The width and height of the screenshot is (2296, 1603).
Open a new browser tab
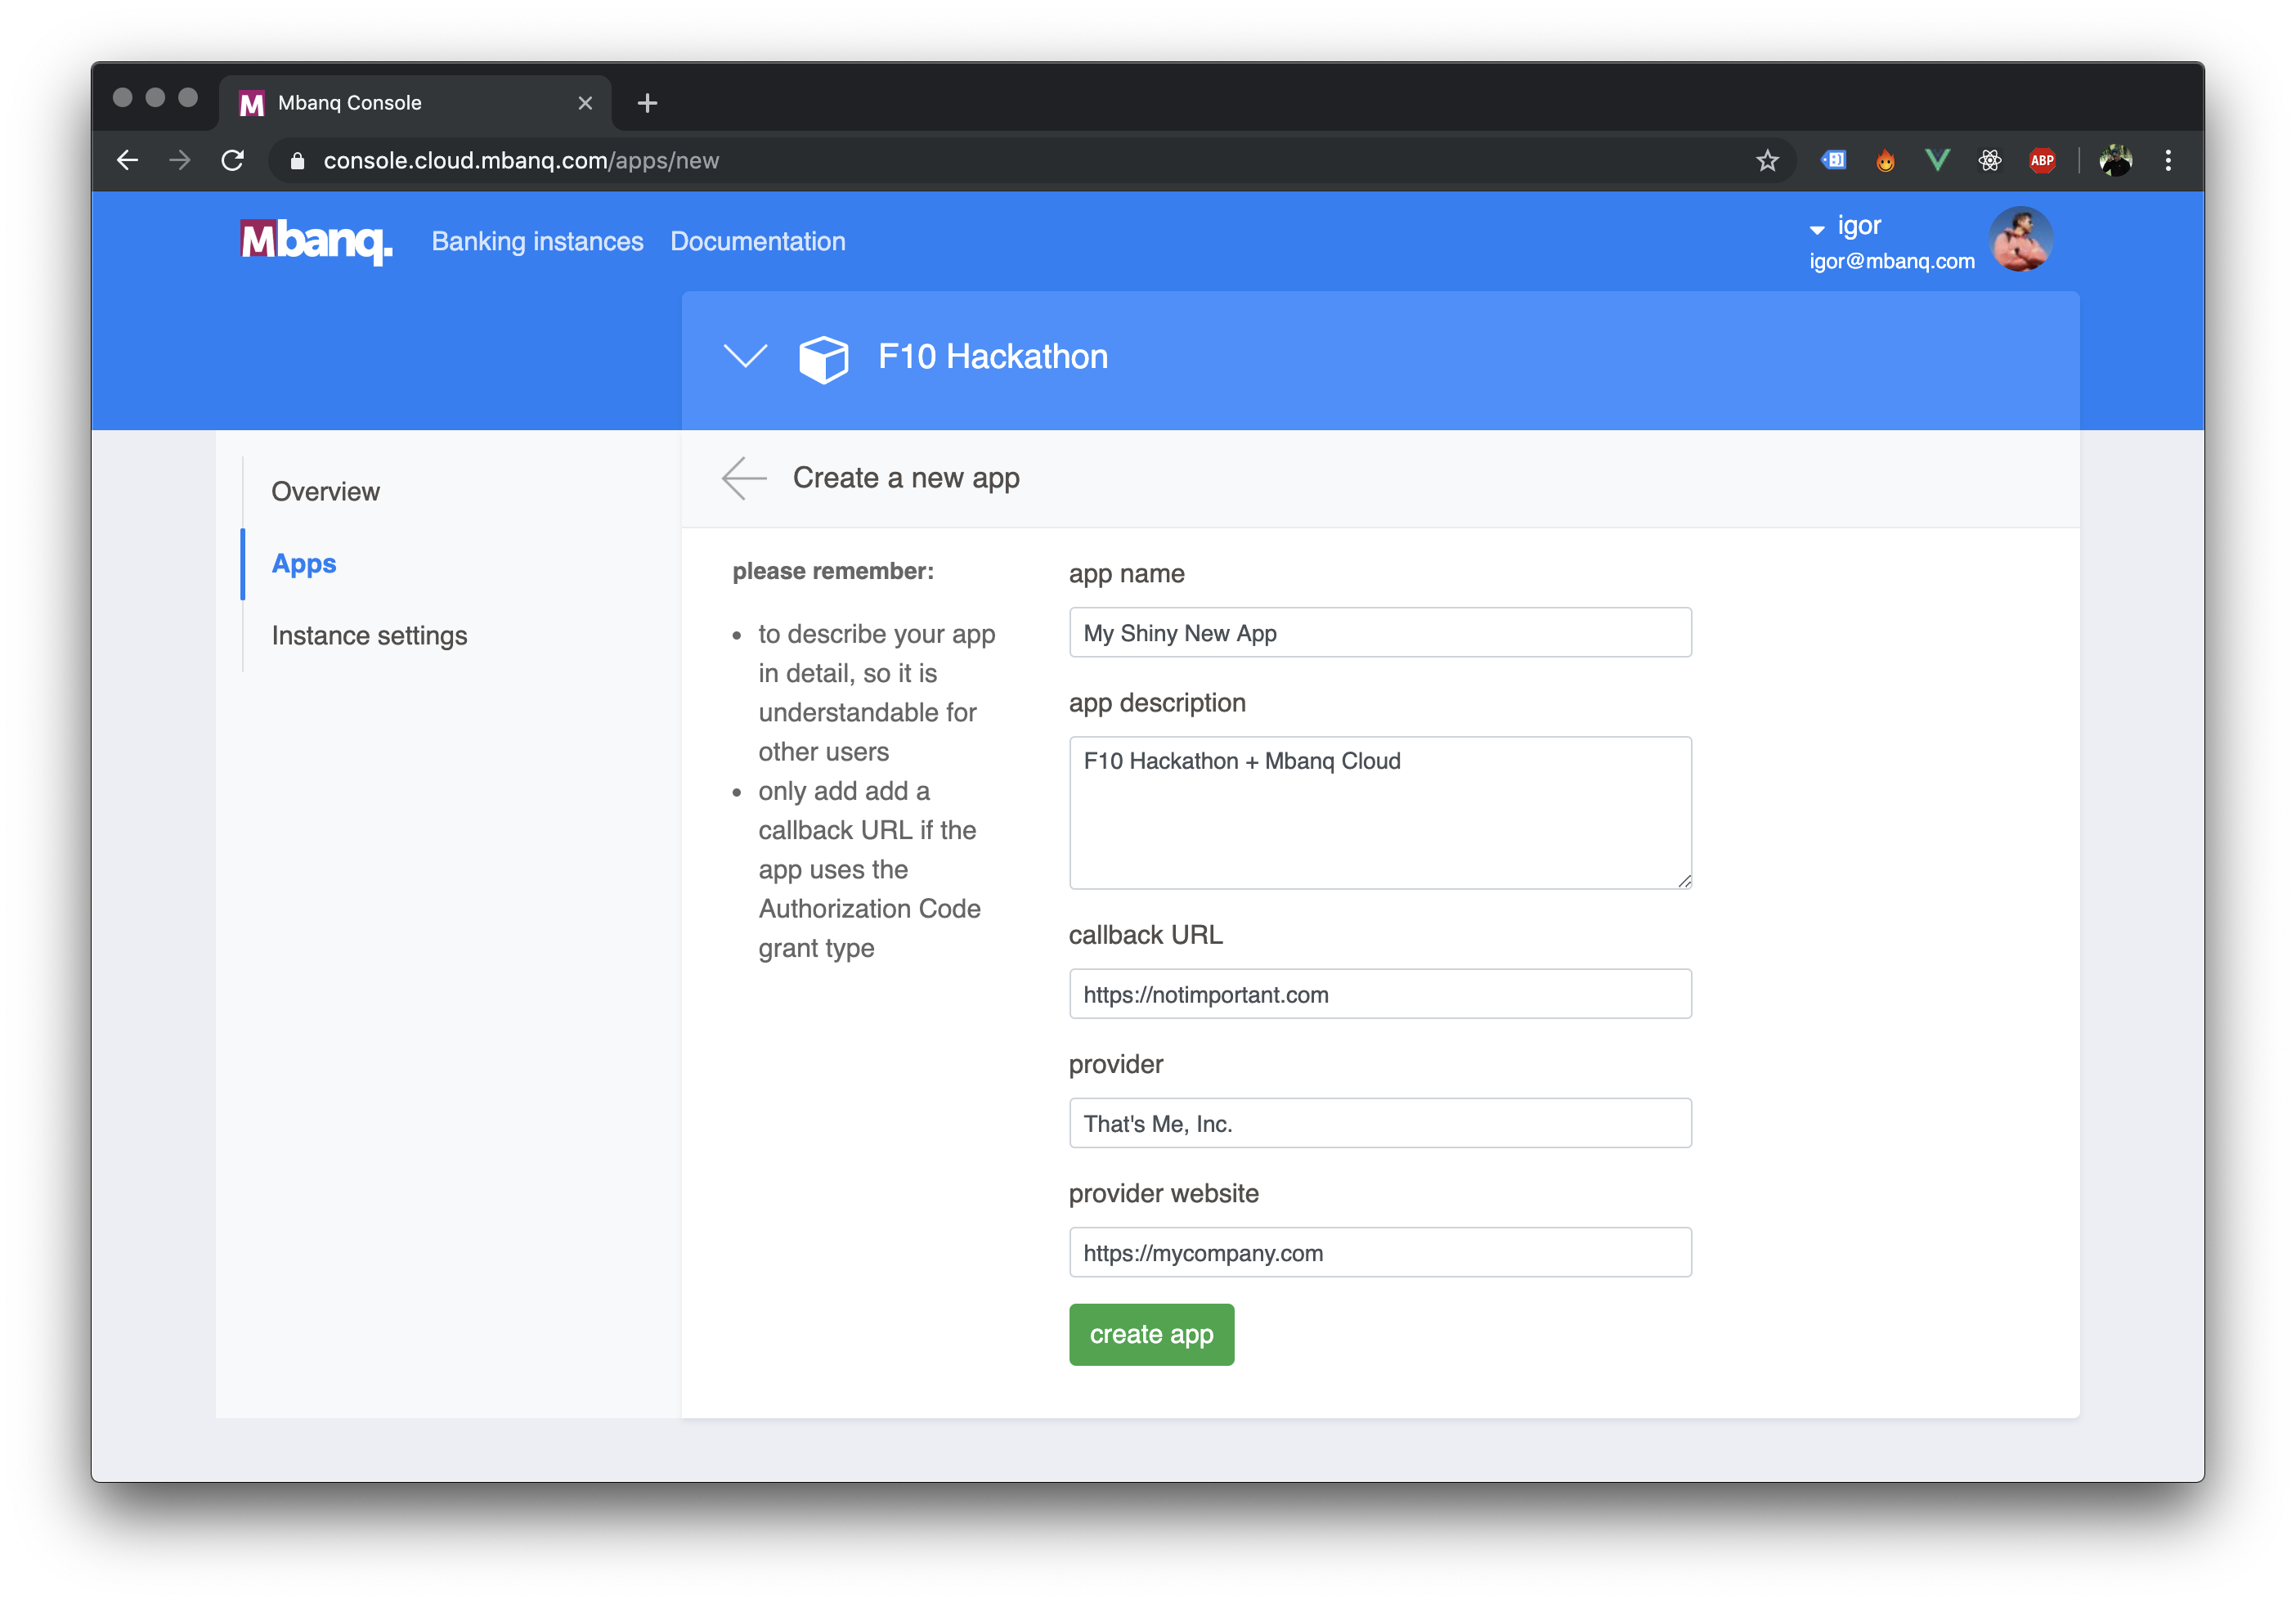coord(647,103)
